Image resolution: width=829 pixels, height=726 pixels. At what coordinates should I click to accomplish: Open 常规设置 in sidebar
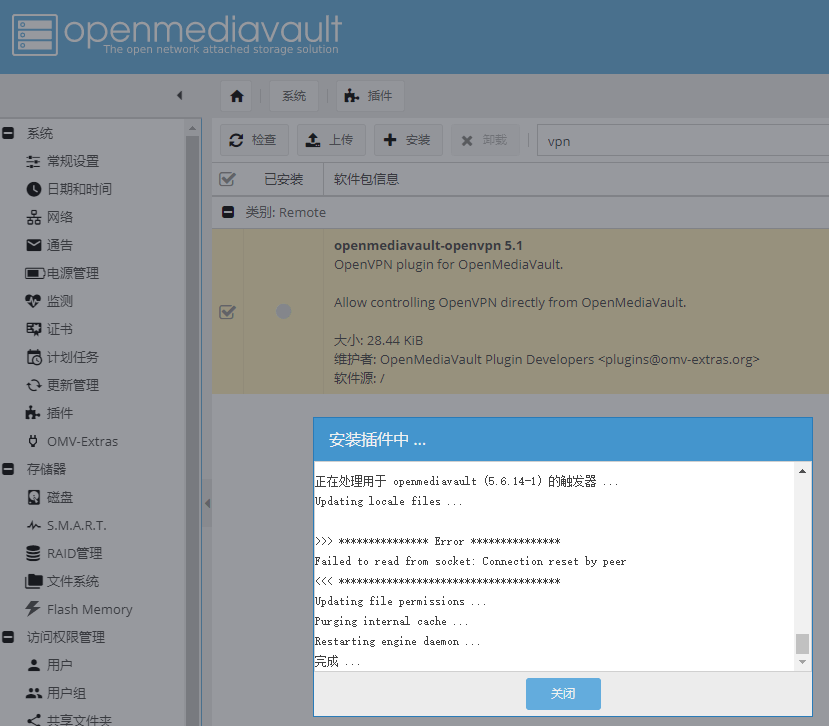73,161
